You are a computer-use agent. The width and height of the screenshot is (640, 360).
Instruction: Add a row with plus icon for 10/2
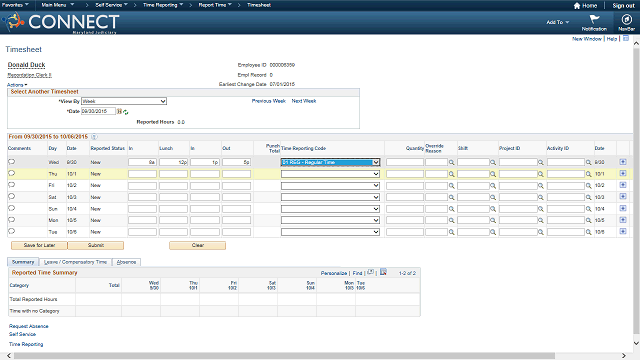[623, 185]
